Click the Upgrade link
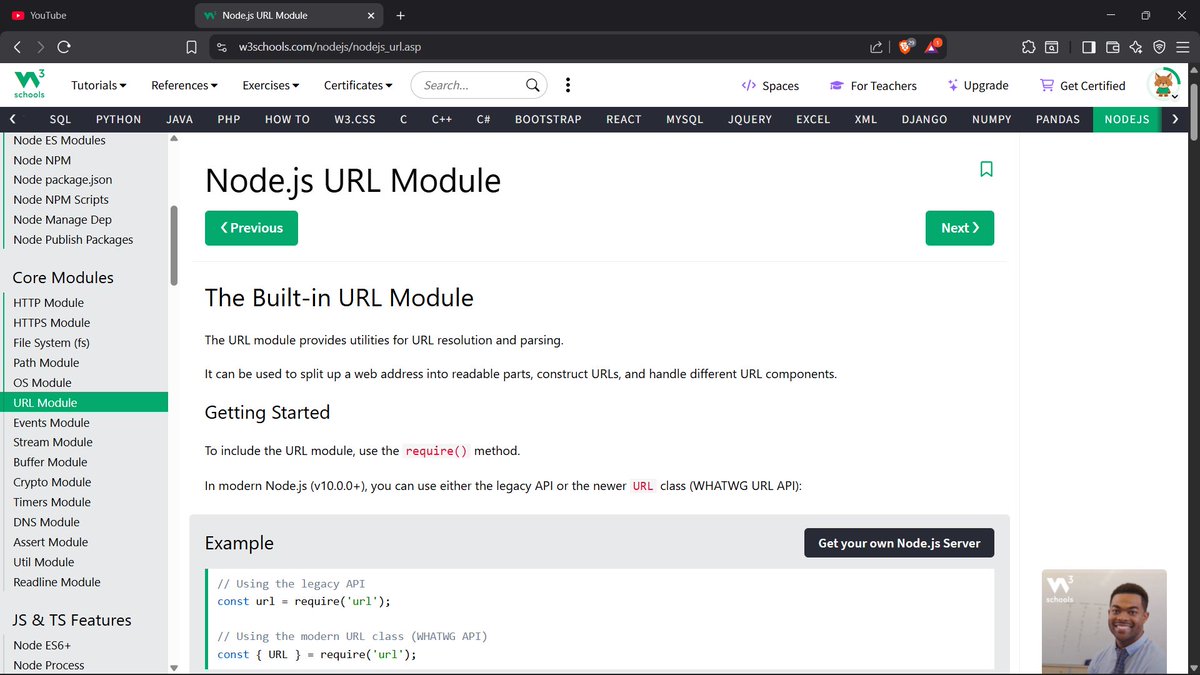The image size is (1200, 675). (978, 86)
